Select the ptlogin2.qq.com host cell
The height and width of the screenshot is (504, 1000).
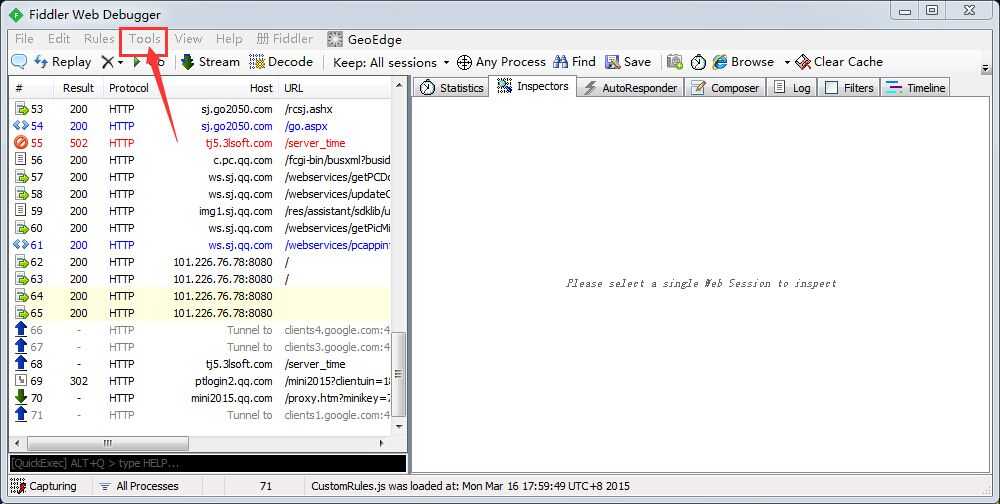233,381
